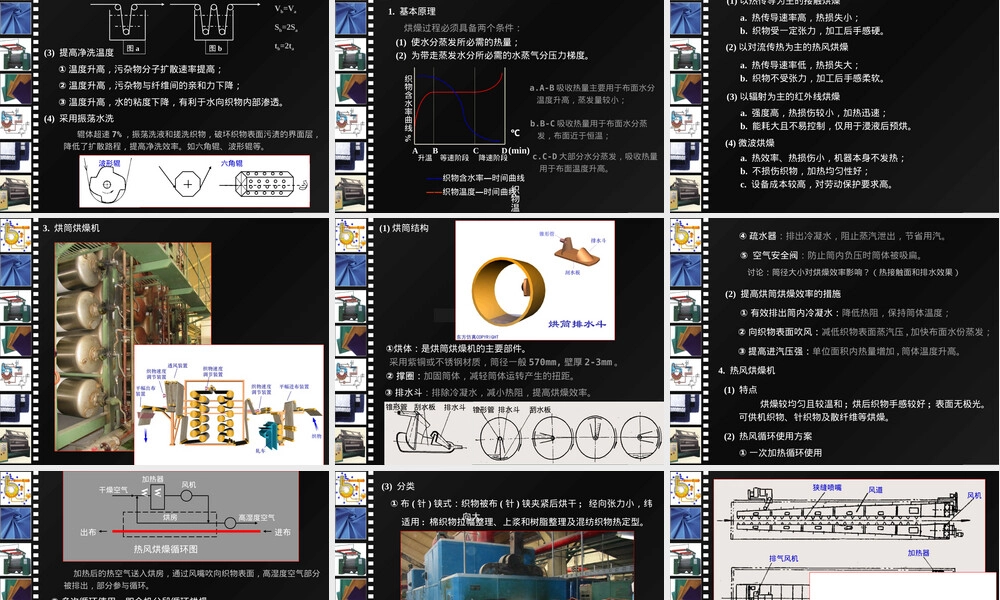
Task: Click the moisture and temperature curve graph
Action: click(x=459, y=108)
